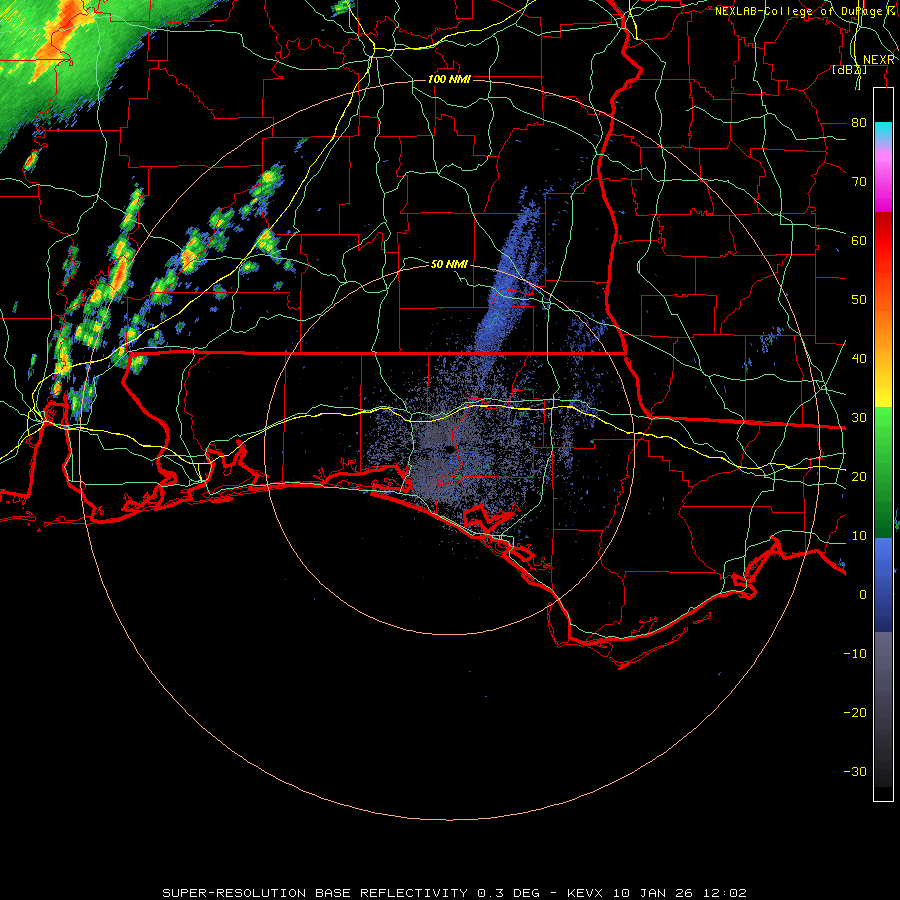Select the "0" value on dBZ scale
The image size is (900, 900).
[863, 595]
